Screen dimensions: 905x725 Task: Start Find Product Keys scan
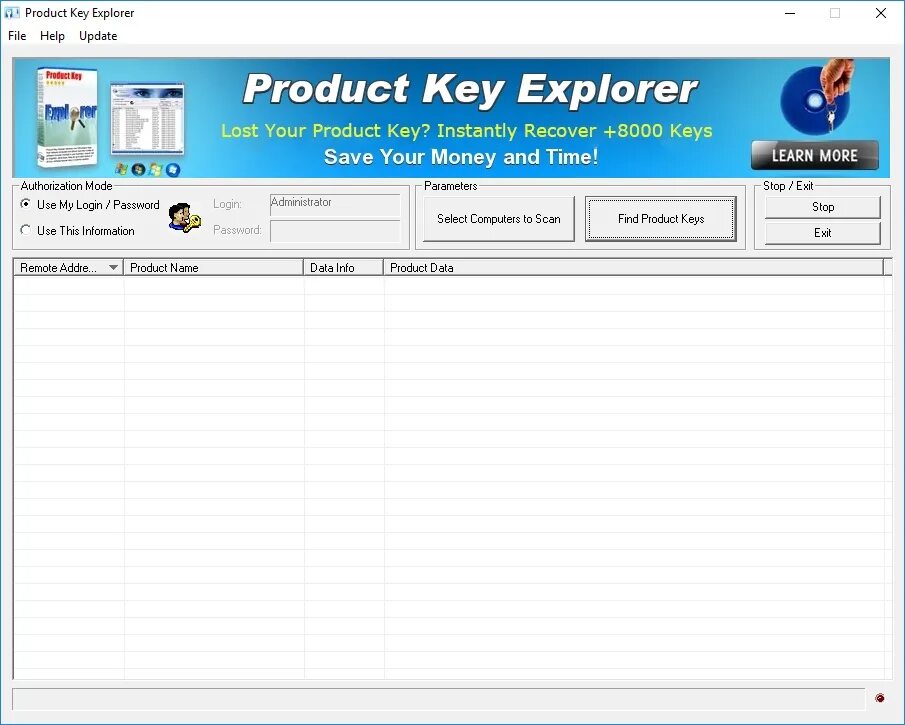pyautogui.click(x=661, y=219)
